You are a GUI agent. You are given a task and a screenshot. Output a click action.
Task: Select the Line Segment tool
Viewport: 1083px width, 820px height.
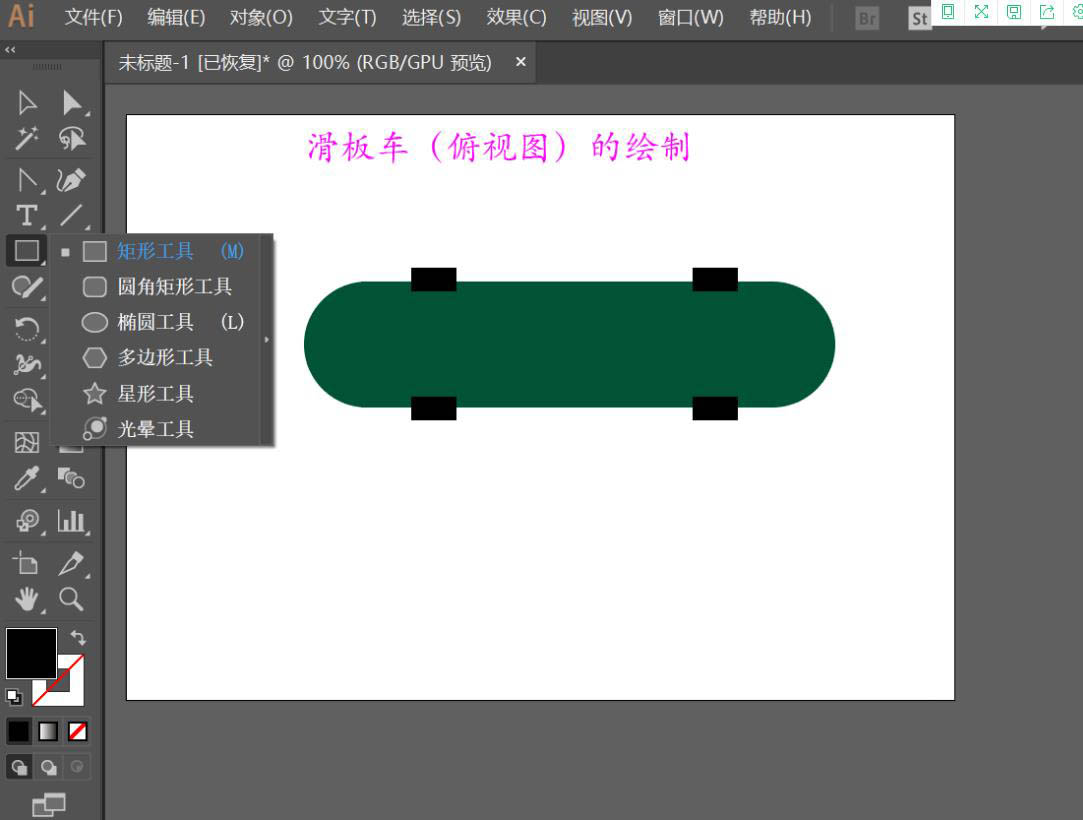[x=71, y=216]
